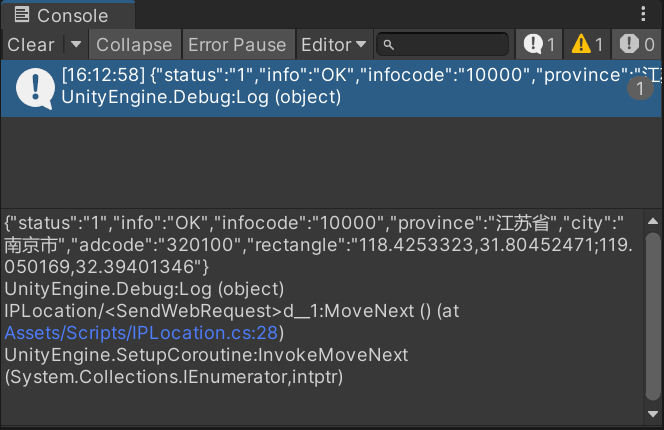Click the log entry's collapsed count badge
Image resolution: width=664 pixels, height=430 pixels.
640,89
